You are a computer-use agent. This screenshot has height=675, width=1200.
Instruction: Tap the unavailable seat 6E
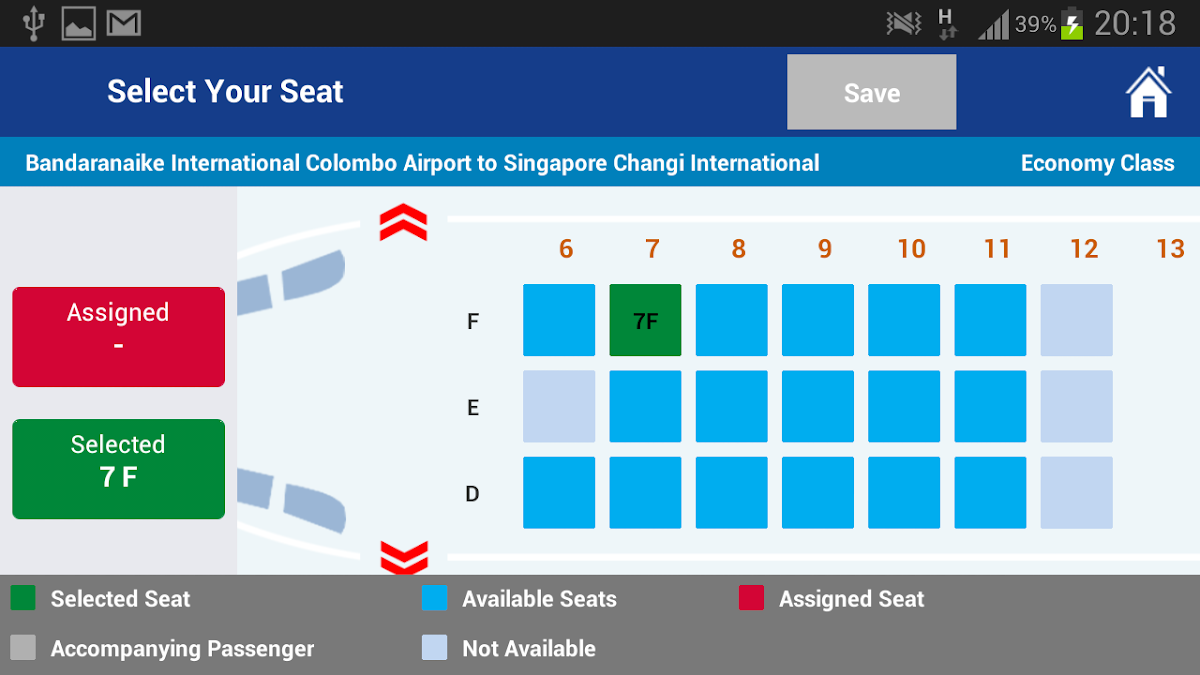pos(559,406)
